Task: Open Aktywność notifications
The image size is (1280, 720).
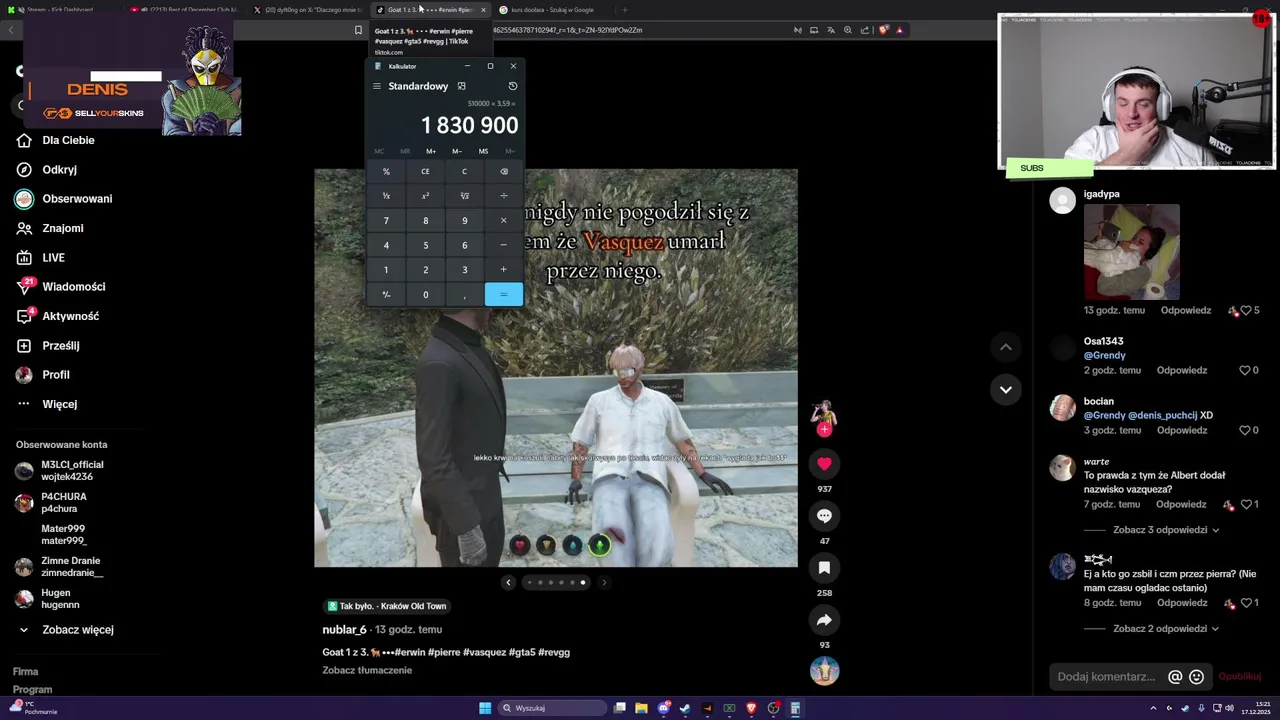Action: coord(70,316)
